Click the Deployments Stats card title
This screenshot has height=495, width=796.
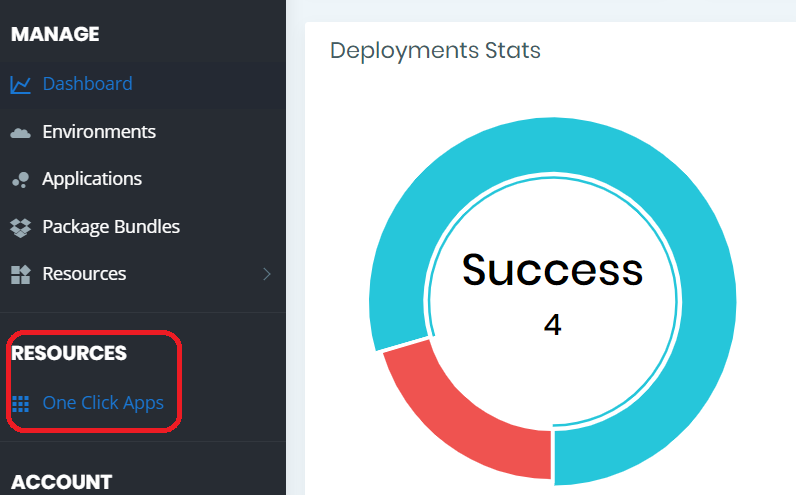[x=435, y=50]
